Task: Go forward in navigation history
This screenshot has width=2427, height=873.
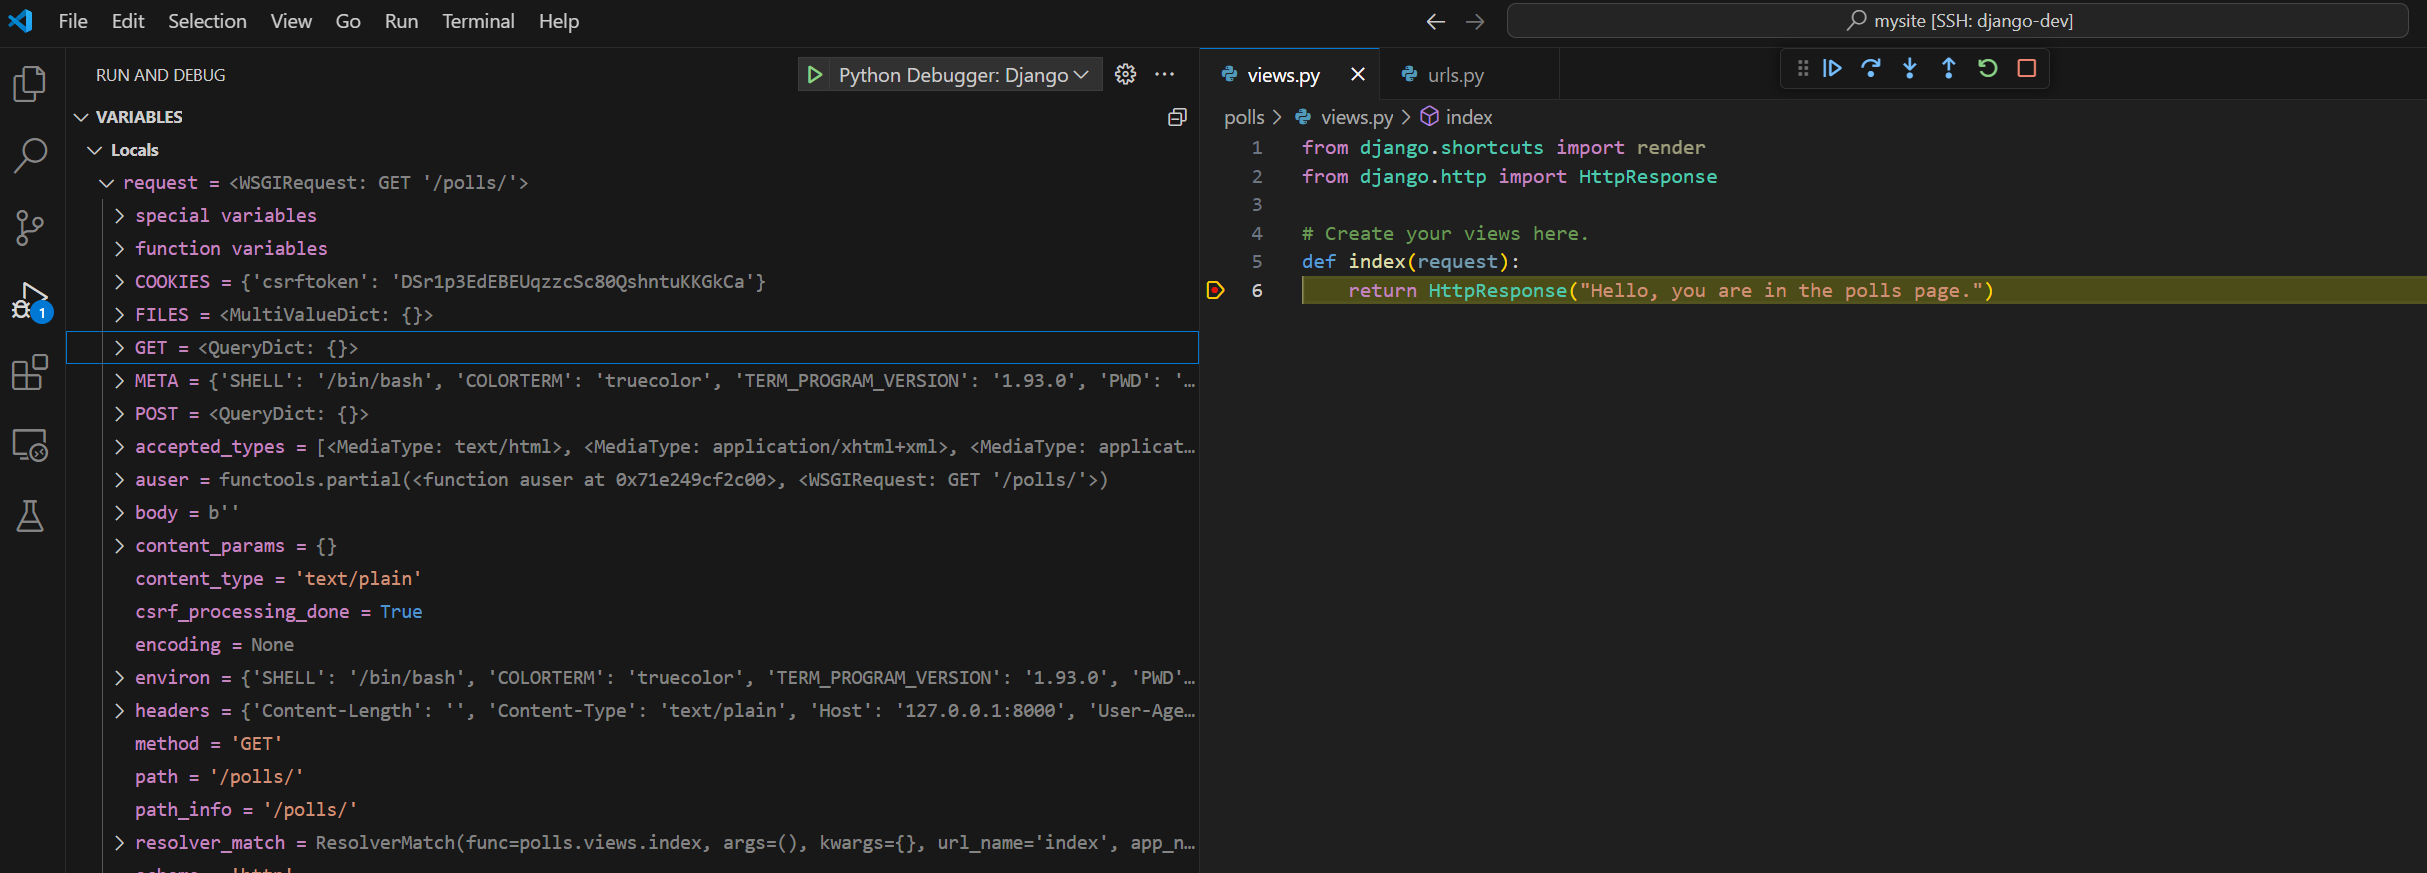Action: coord(1475,21)
